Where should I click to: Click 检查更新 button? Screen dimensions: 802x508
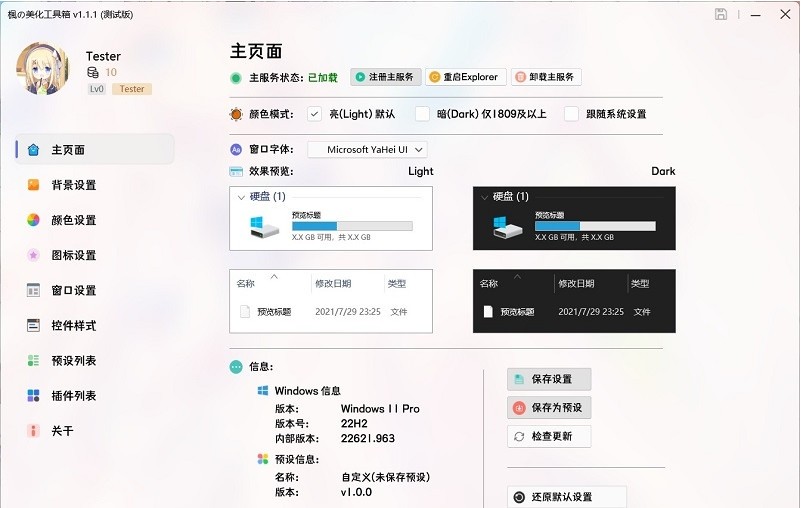coord(549,436)
